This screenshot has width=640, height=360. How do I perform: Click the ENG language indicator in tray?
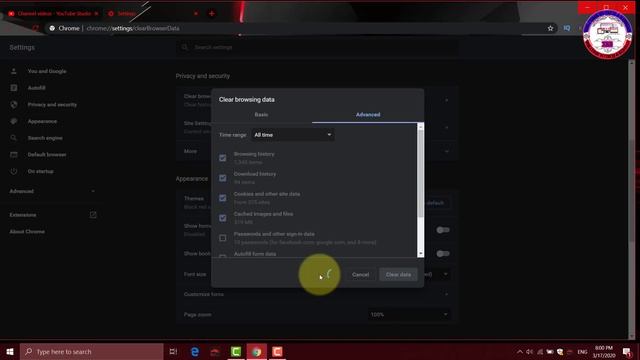pyautogui.click(x=582, y=352)
